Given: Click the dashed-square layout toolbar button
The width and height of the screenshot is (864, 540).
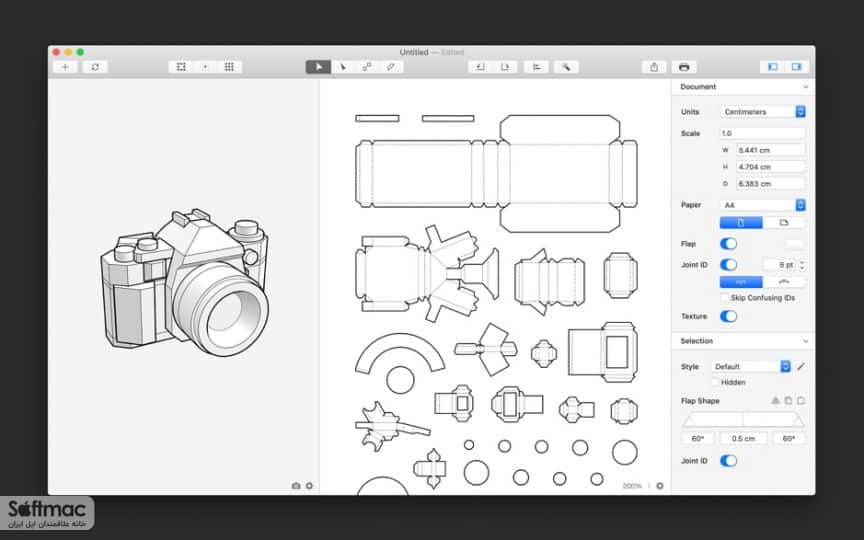Looking at the screenshot, I should click(181, 67).
